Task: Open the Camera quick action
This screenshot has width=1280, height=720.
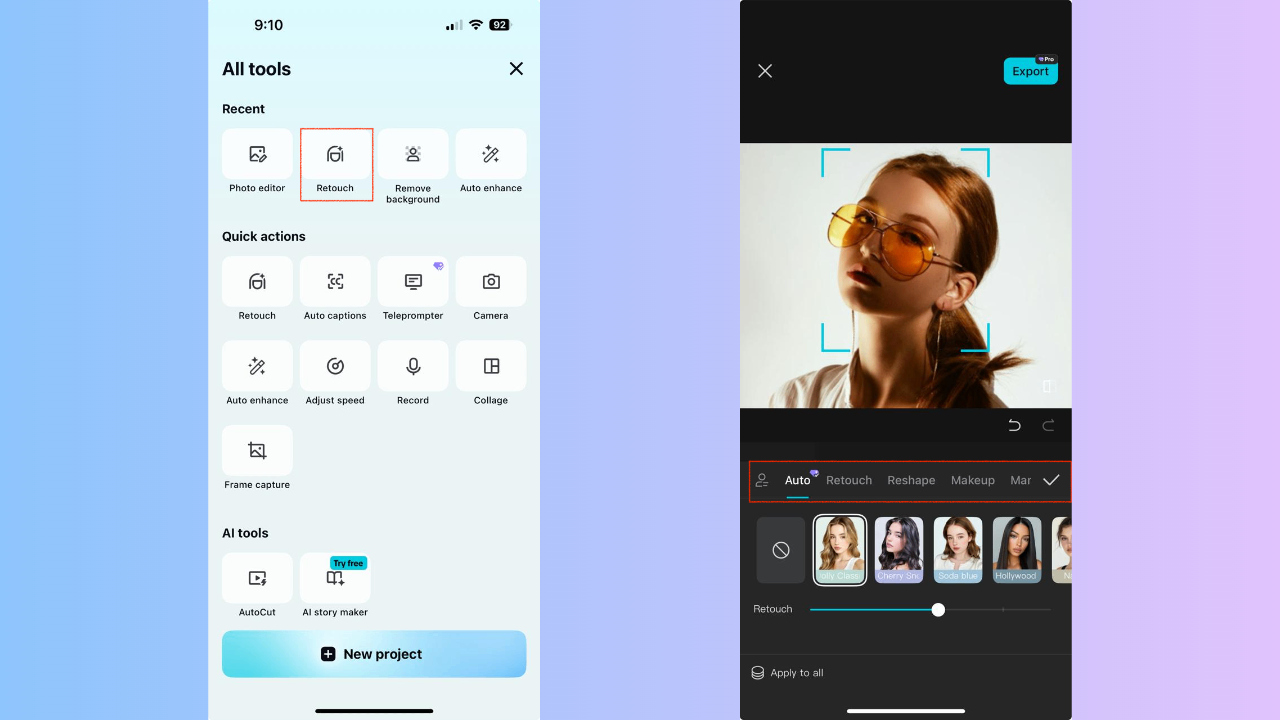Action: pyautogui.click(x=491, y=290)
